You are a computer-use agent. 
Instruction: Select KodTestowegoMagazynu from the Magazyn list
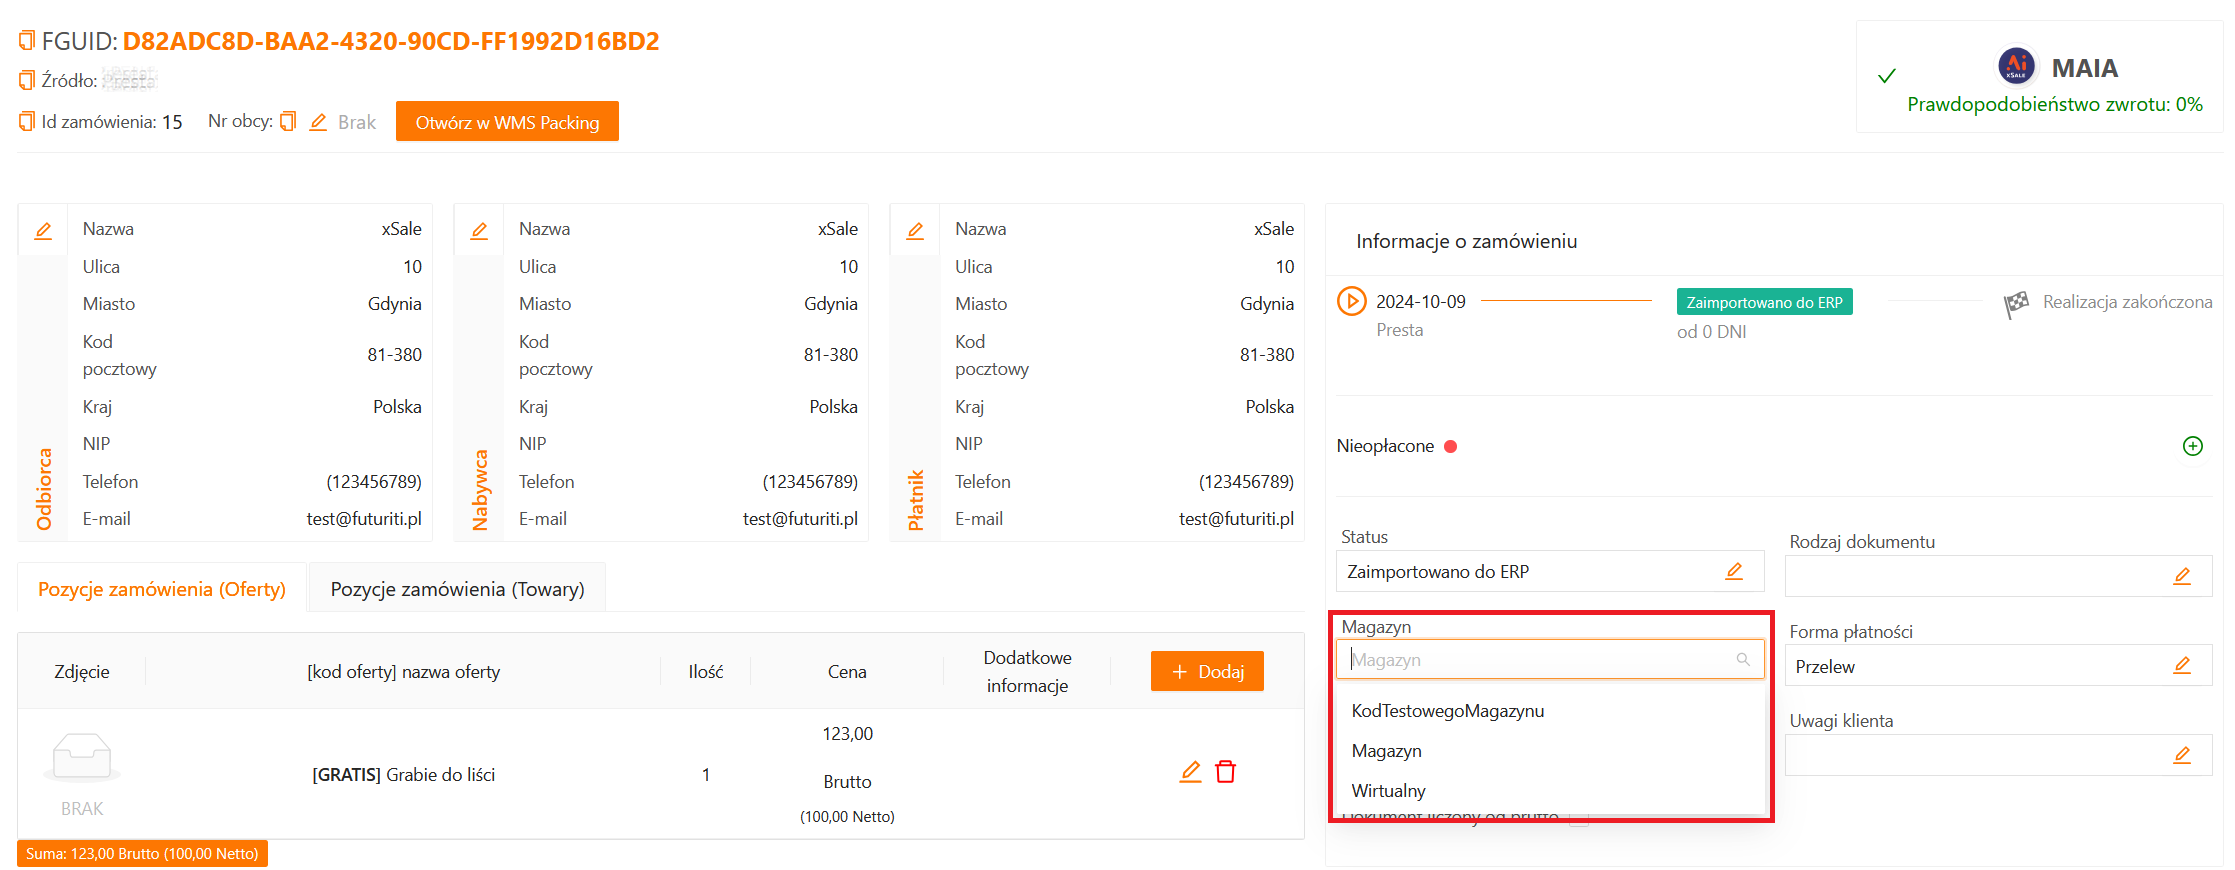[1447, 711]
